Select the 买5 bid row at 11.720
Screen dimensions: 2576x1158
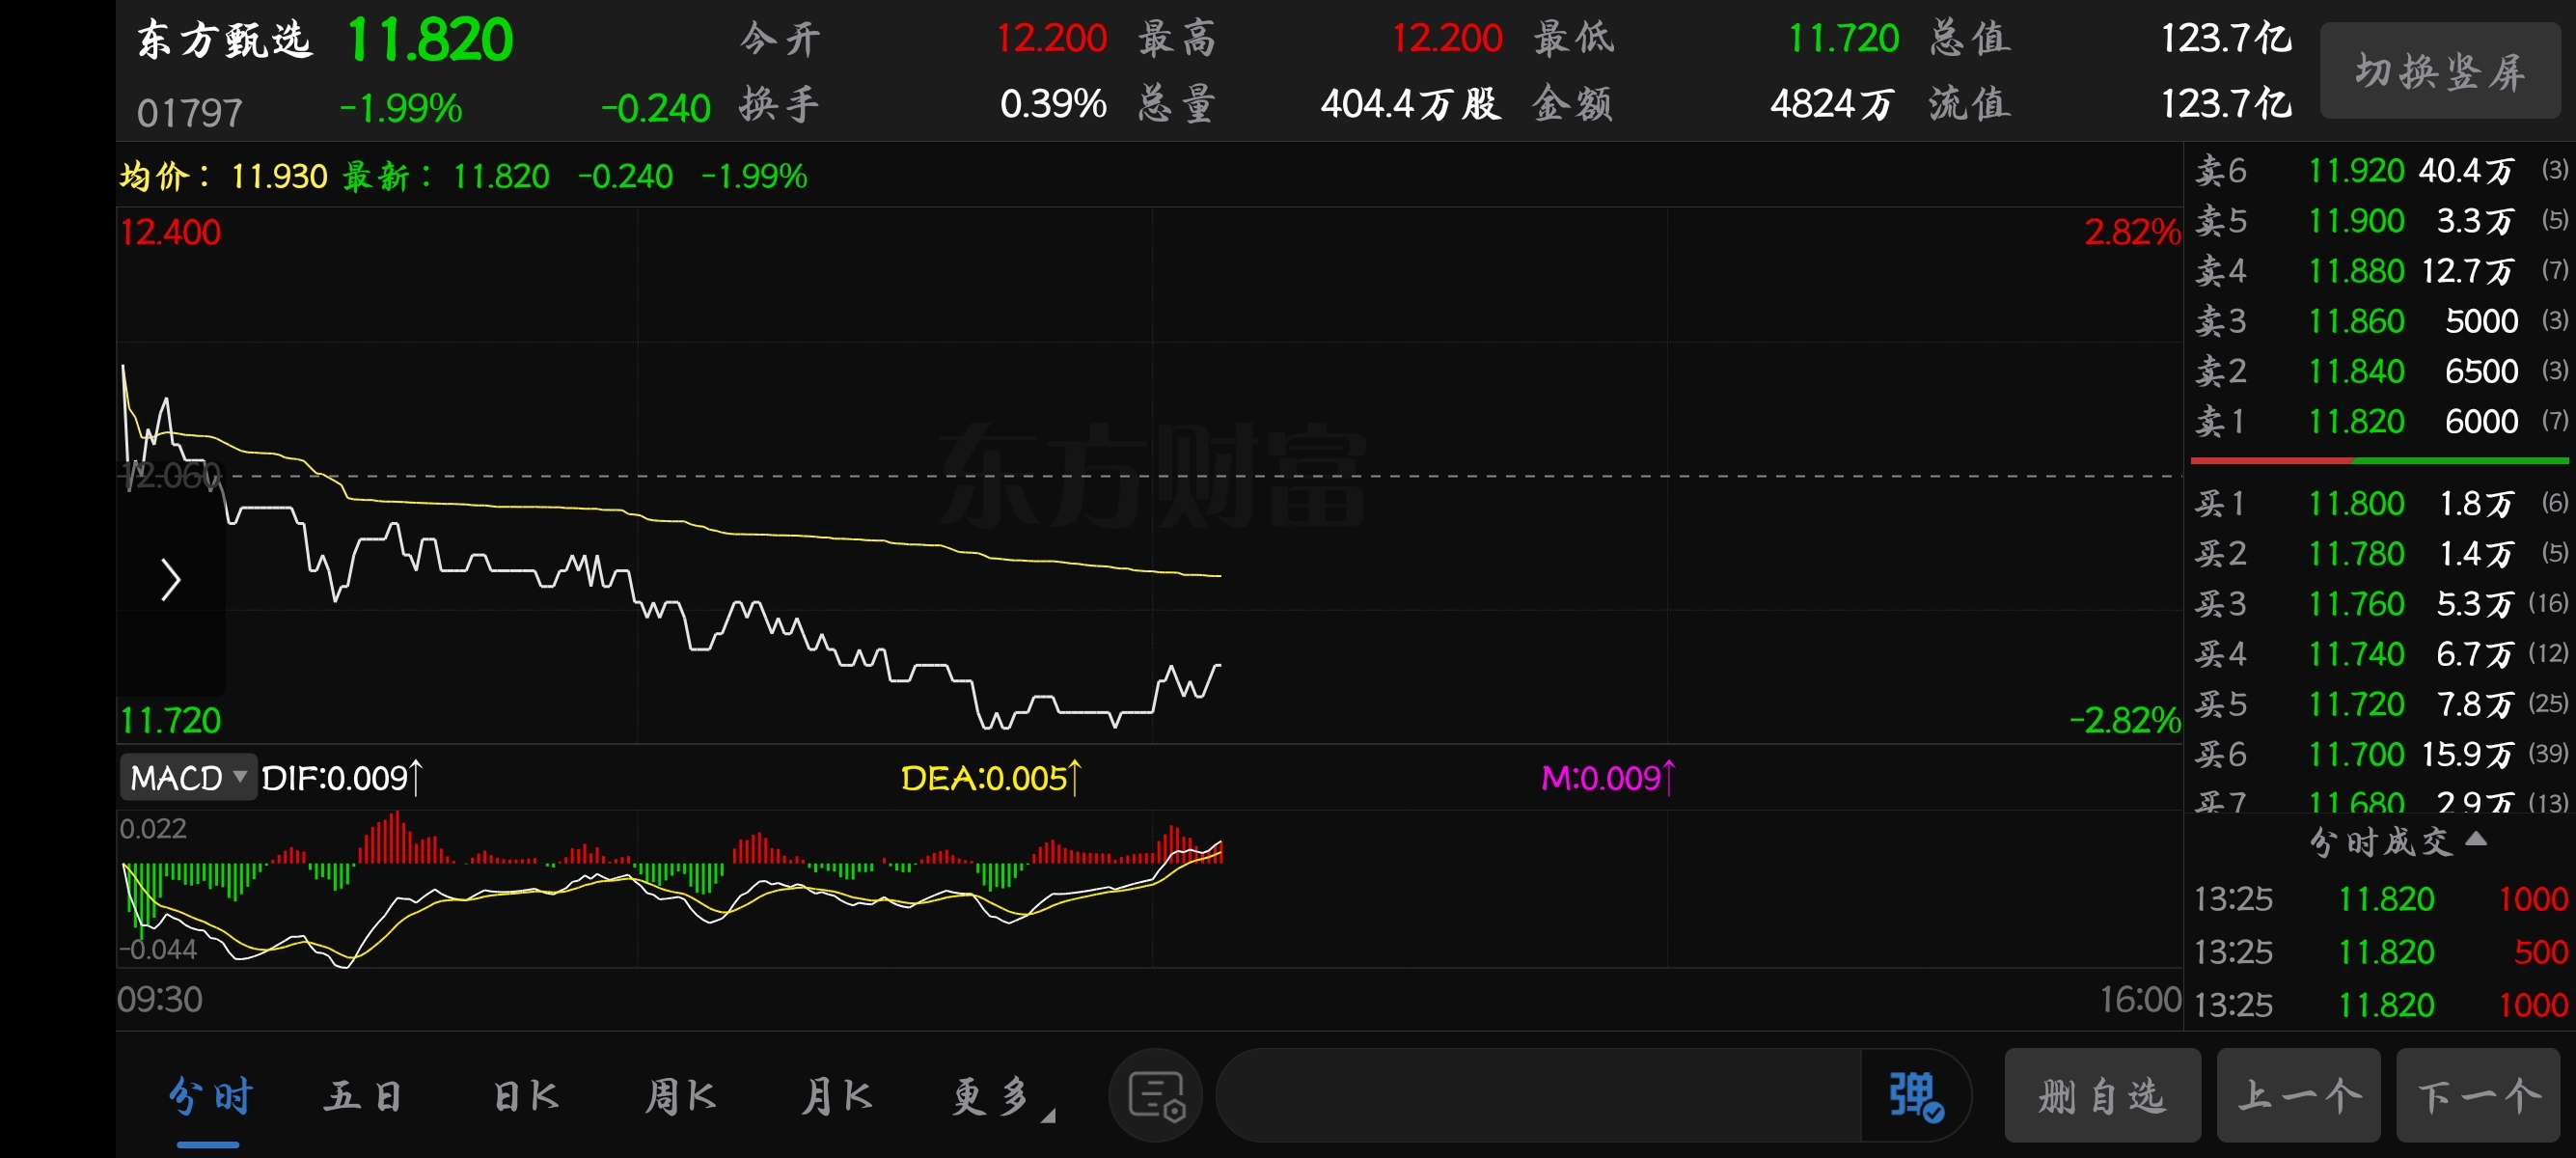(x=2380, y=703)
